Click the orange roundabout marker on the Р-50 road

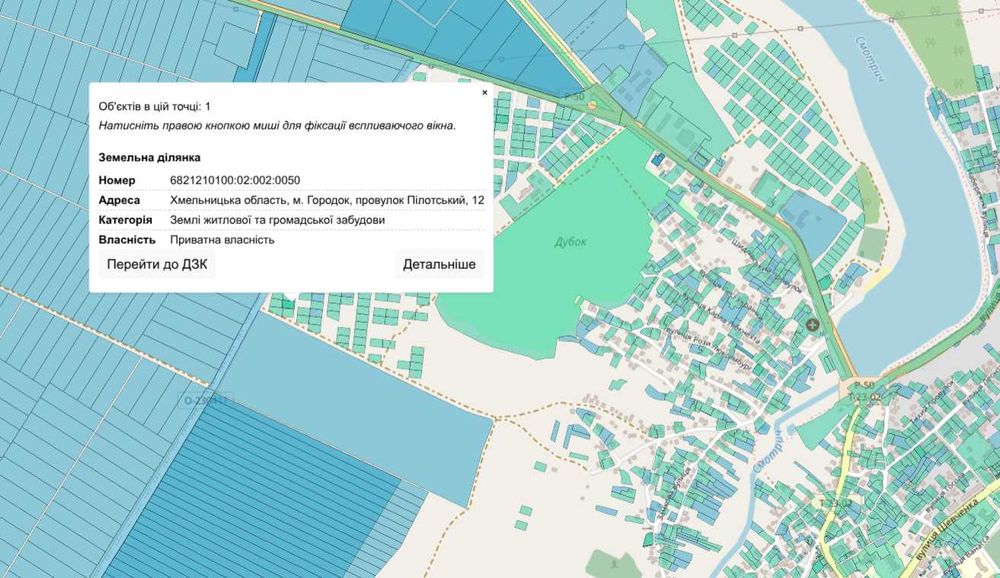pyautogui.click(x=592, y=105)
